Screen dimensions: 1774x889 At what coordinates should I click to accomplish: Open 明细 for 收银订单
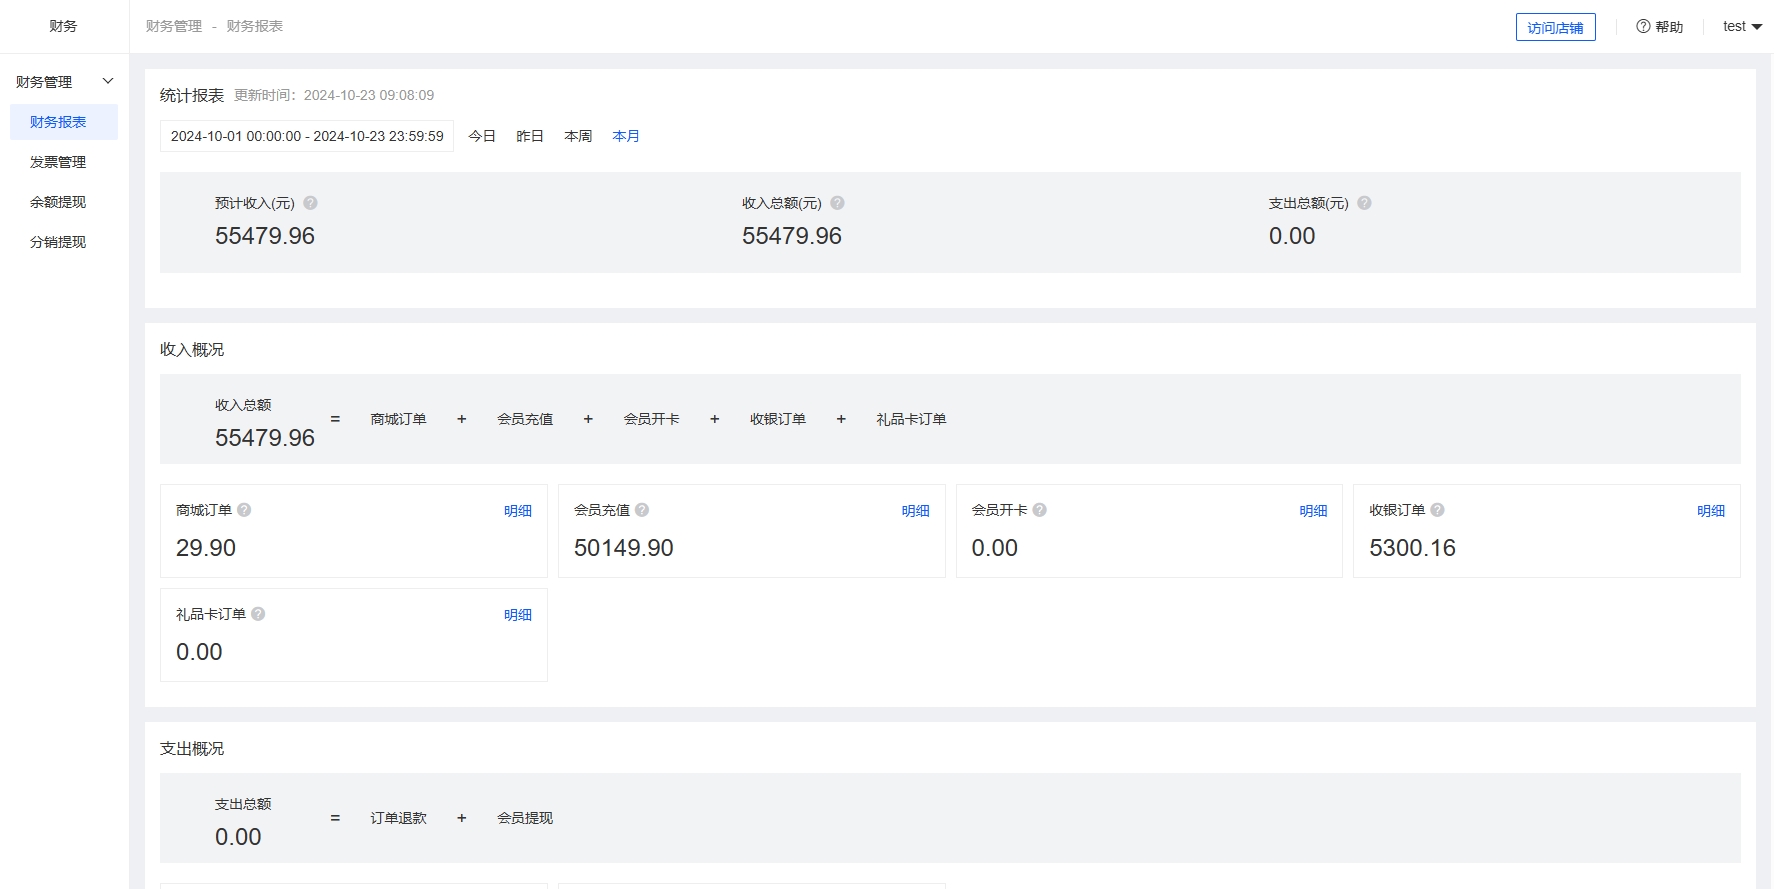click(x=1711, y=511)
